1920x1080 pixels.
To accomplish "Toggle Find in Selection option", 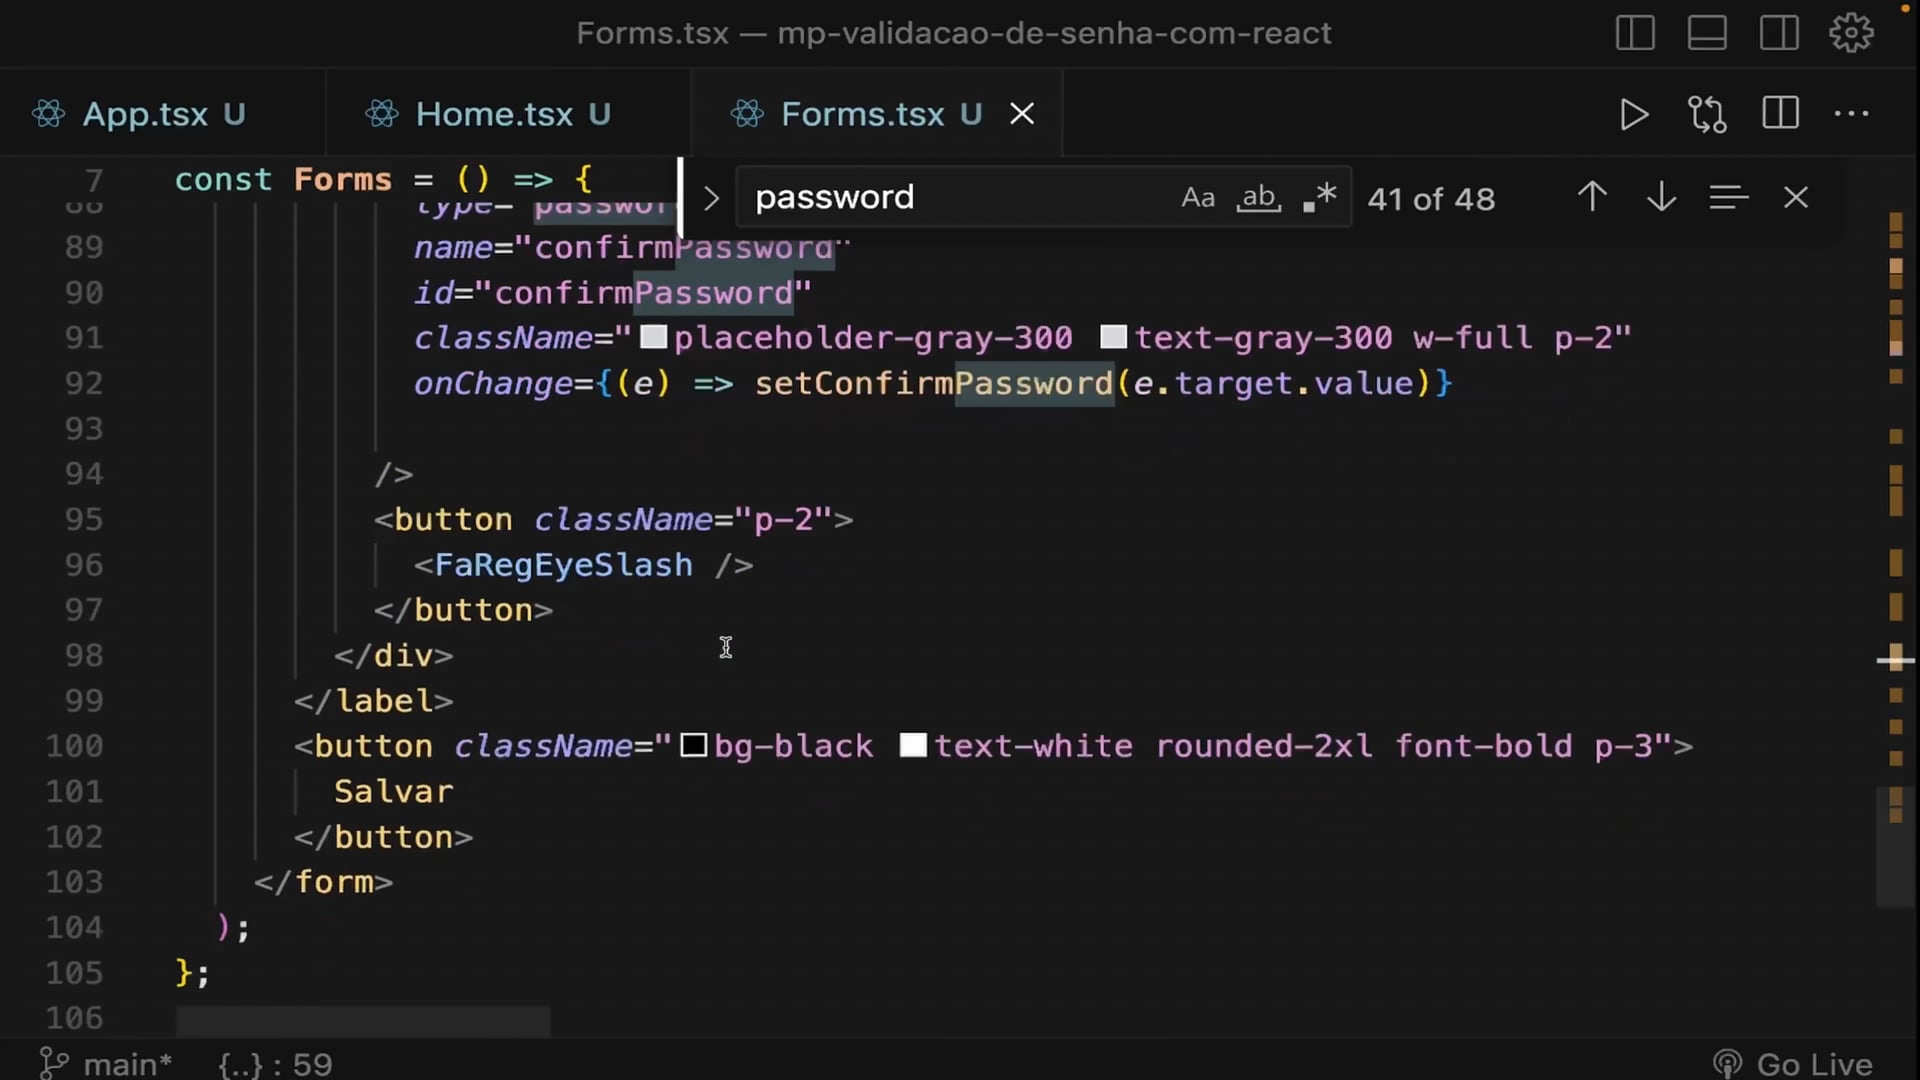I will [x=1728, y=197].
